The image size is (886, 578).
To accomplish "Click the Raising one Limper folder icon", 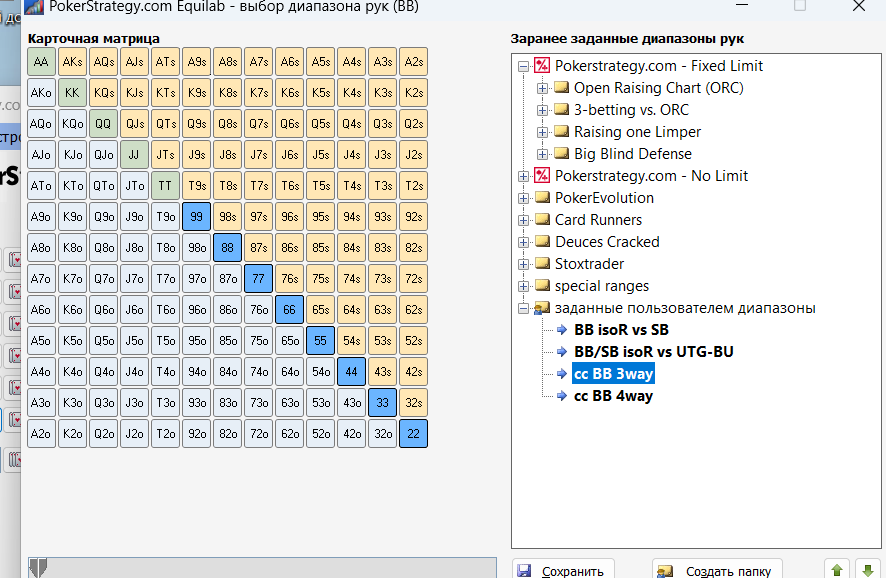I will pyautogui.click(x=561, y=132).
